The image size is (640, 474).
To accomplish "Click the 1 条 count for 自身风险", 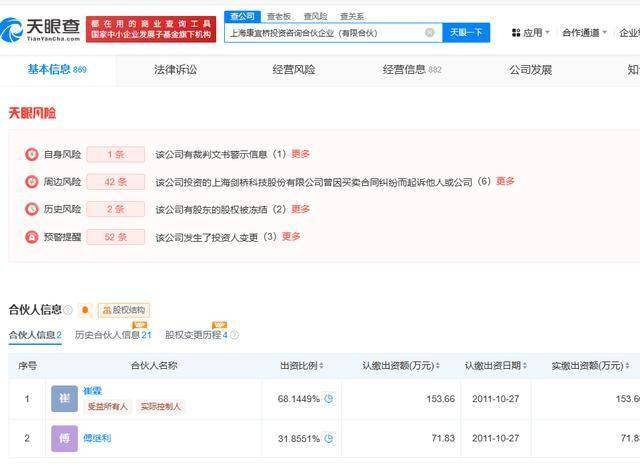I will click(116, 155).
